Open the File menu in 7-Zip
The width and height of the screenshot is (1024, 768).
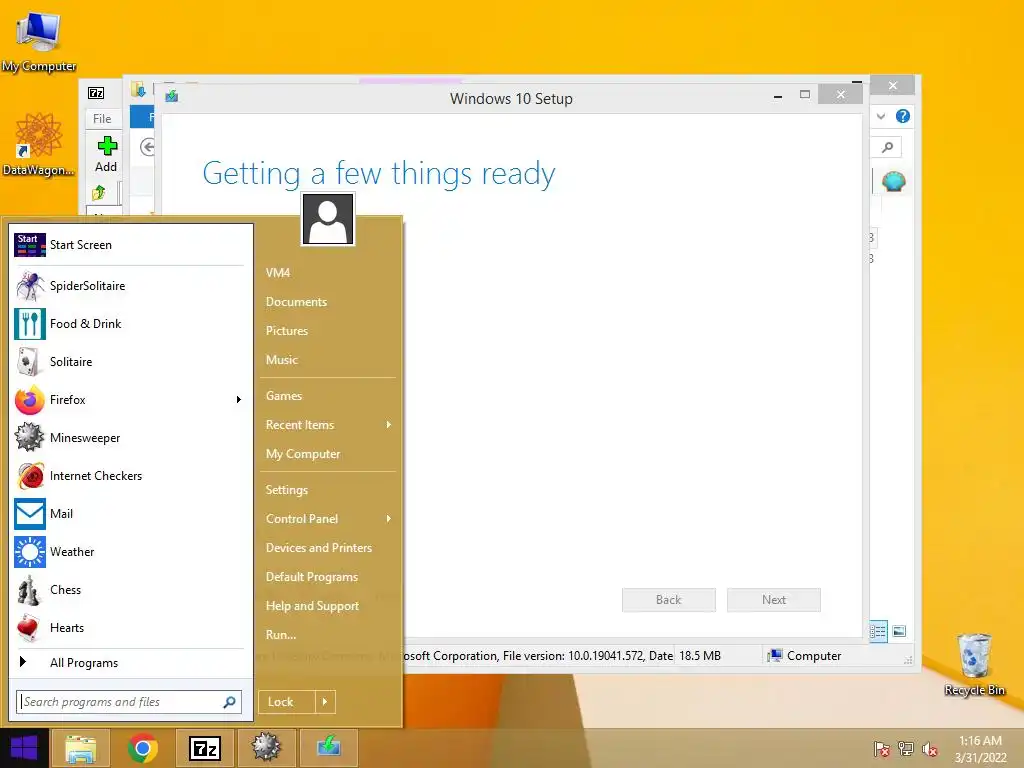[102, 119]
